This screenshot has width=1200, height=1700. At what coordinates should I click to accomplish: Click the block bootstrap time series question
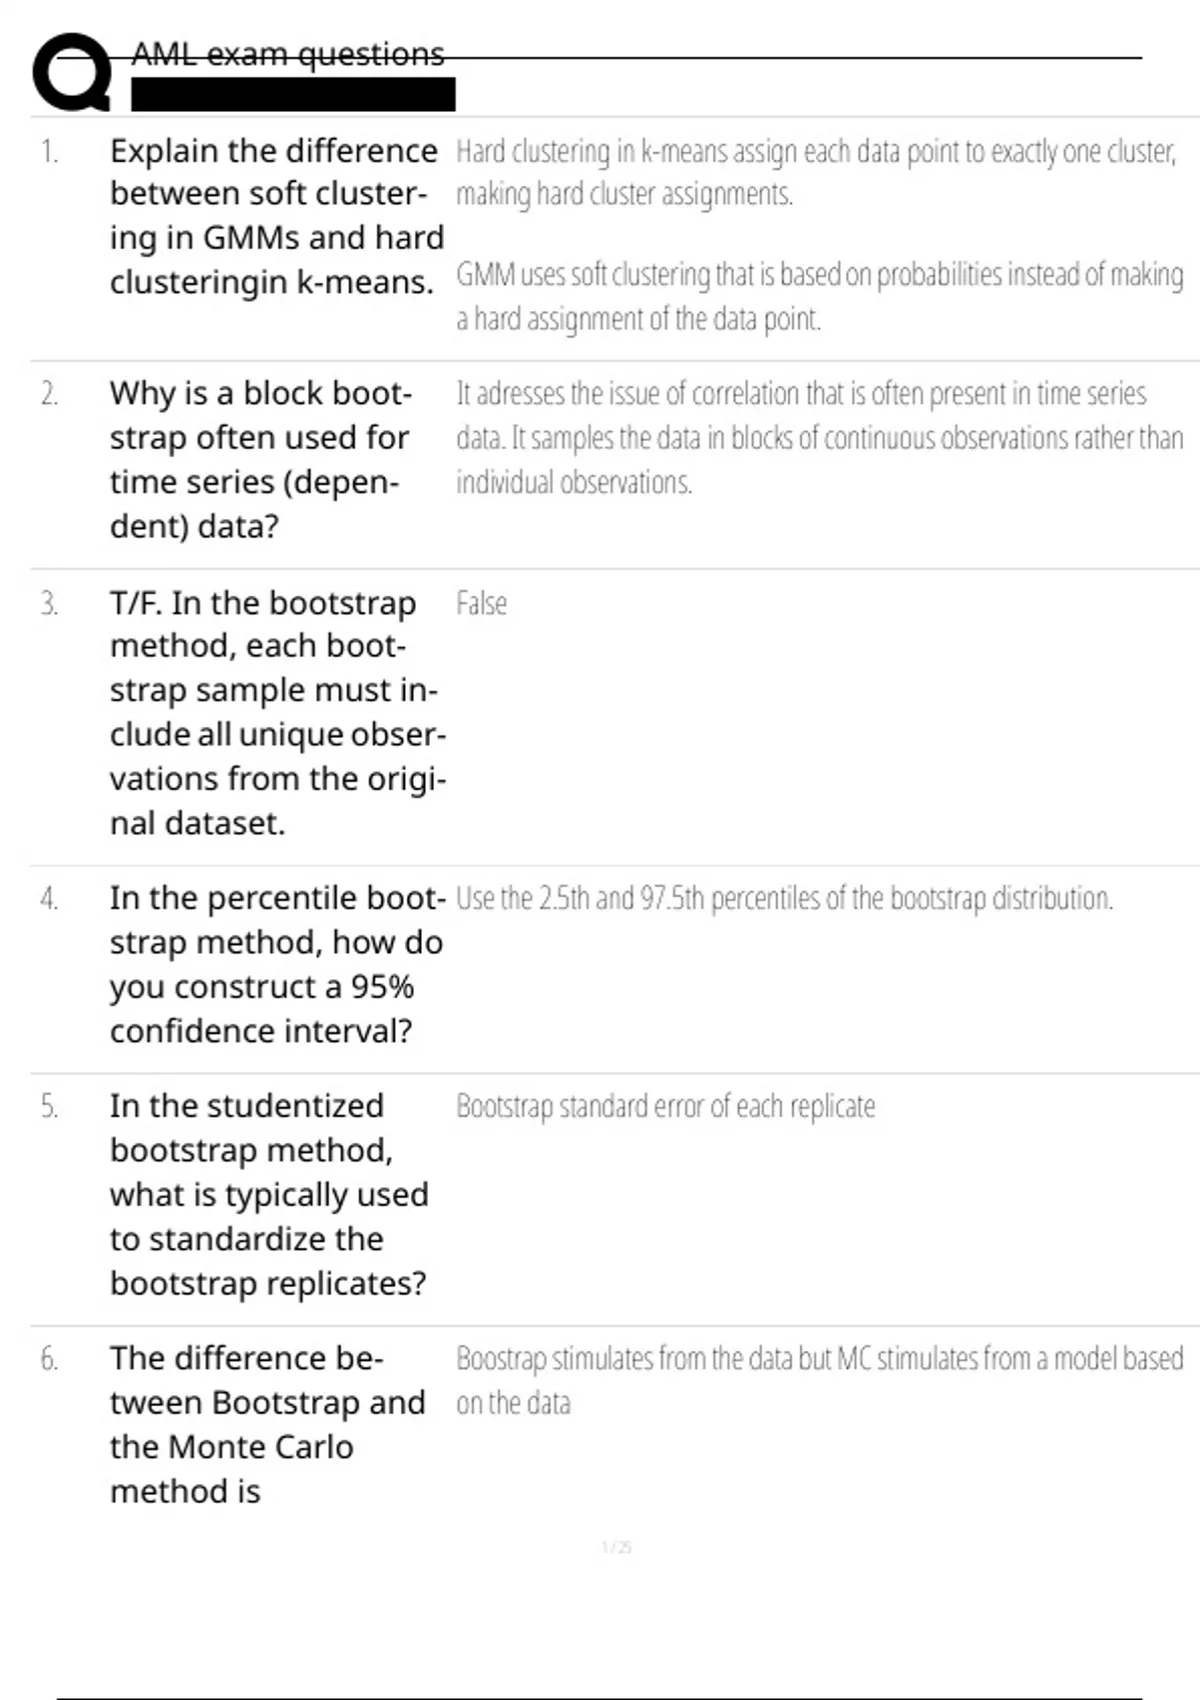[x=261, y=459]
